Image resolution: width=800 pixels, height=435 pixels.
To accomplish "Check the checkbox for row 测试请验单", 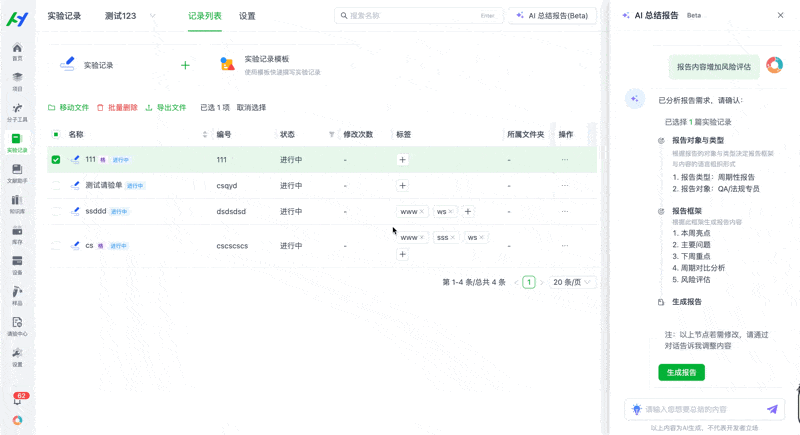I will coord(56,186).
